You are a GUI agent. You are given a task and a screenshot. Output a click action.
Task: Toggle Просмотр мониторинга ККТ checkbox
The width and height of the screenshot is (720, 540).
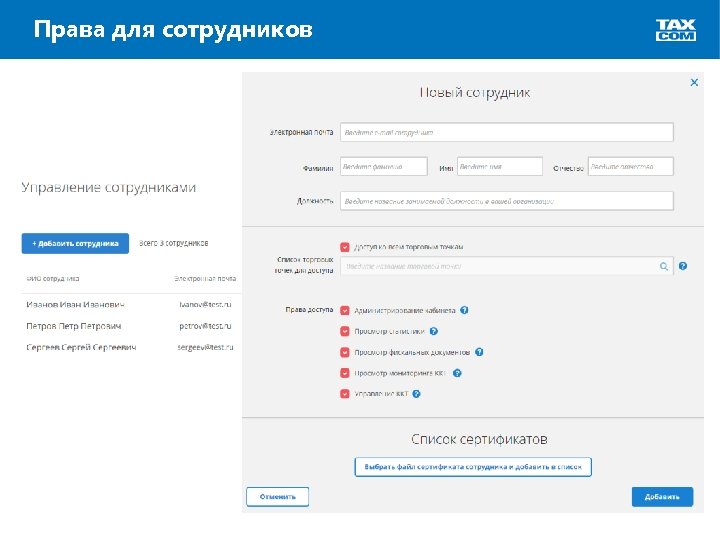345,373
